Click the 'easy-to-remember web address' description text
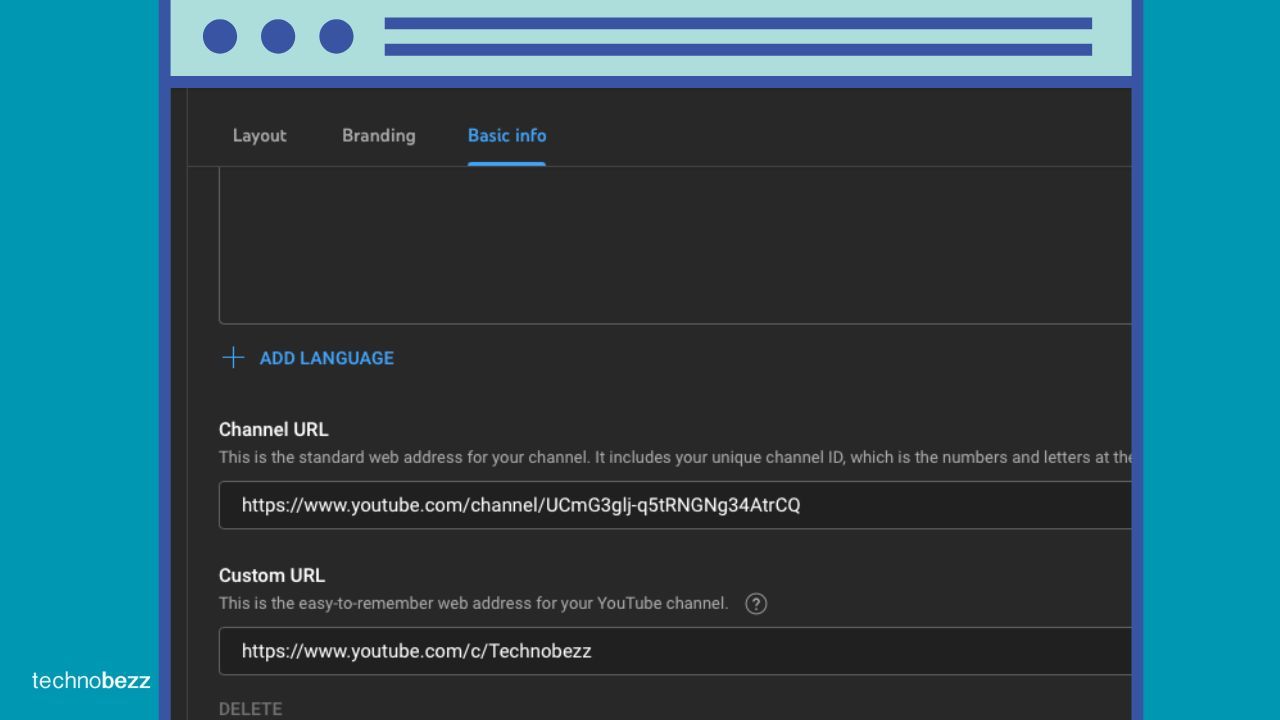Viewport: 1280px width, 720px height. (x=473, y=604)
